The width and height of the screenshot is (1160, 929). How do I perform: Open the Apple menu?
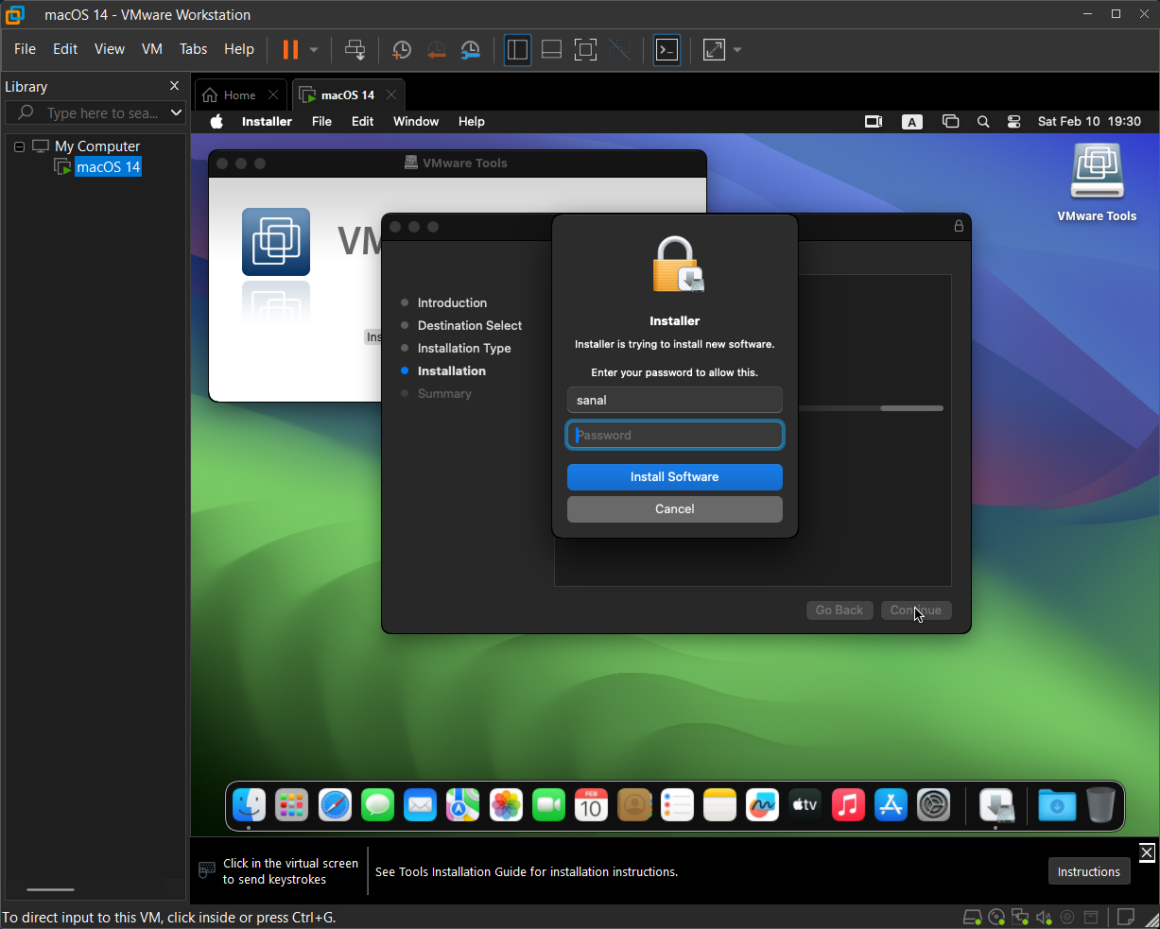pos(217,121)
